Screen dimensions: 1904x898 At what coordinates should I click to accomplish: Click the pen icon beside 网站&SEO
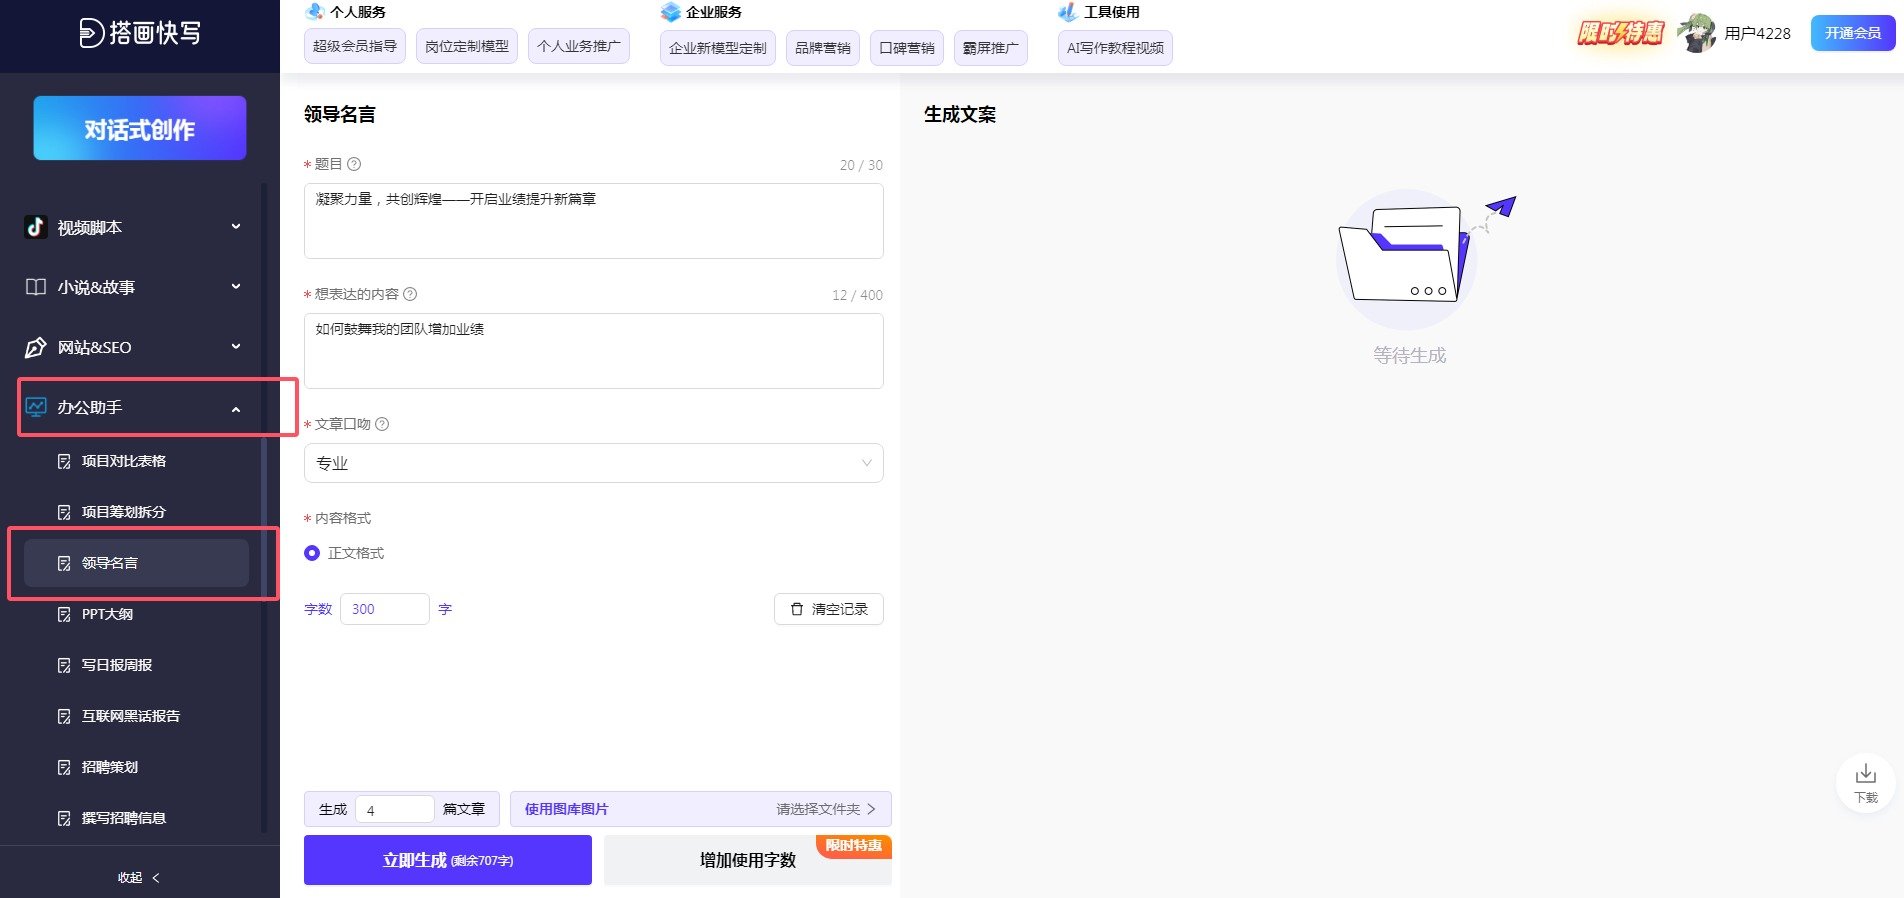pyautogui.click(x=36, y=347)
